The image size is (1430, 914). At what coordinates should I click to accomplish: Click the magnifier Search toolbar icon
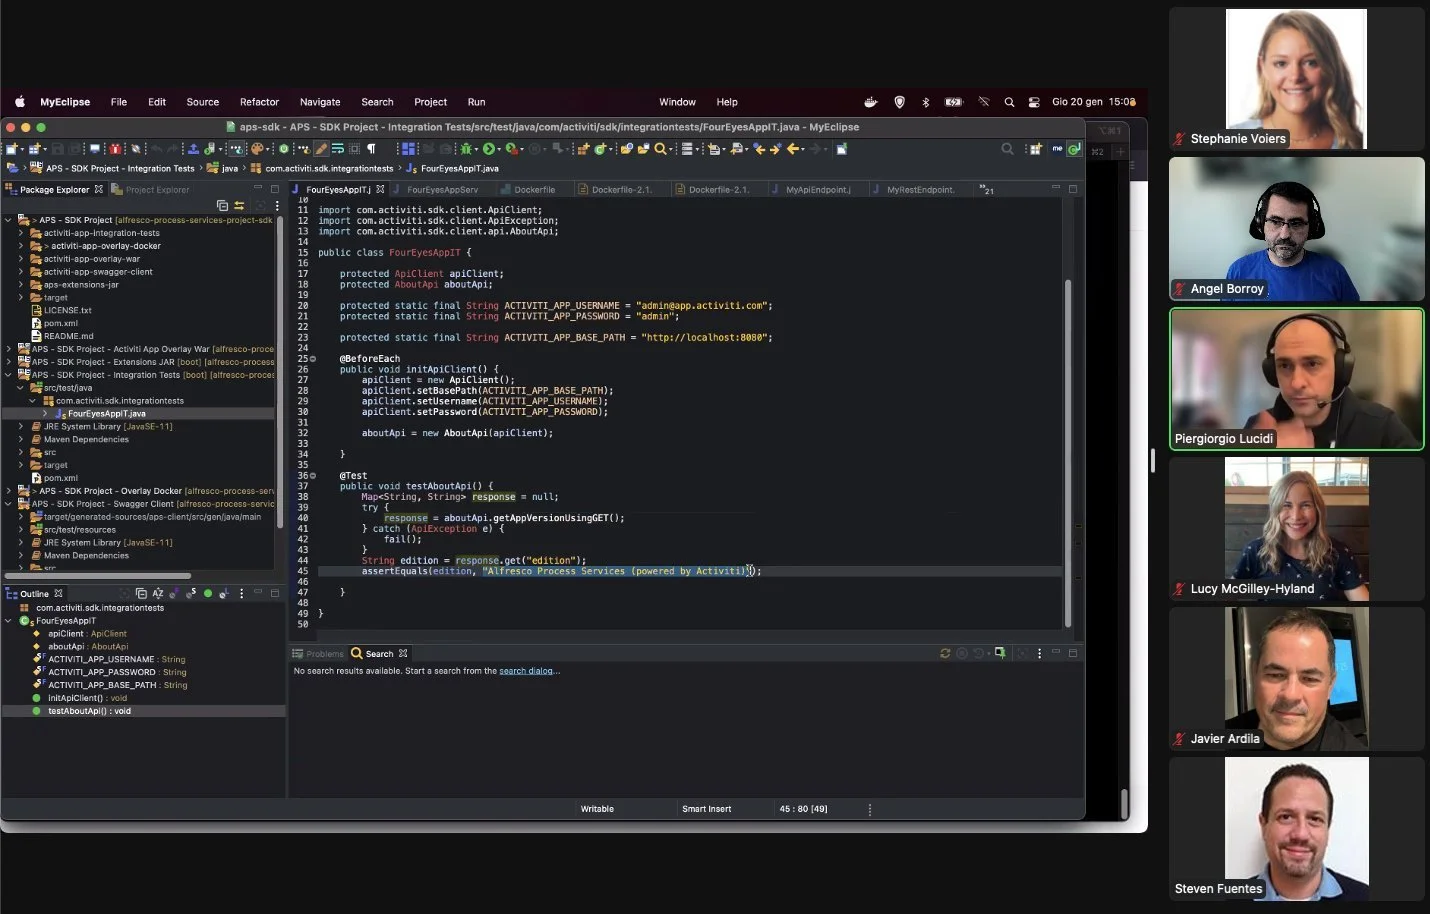click(660, 149)
